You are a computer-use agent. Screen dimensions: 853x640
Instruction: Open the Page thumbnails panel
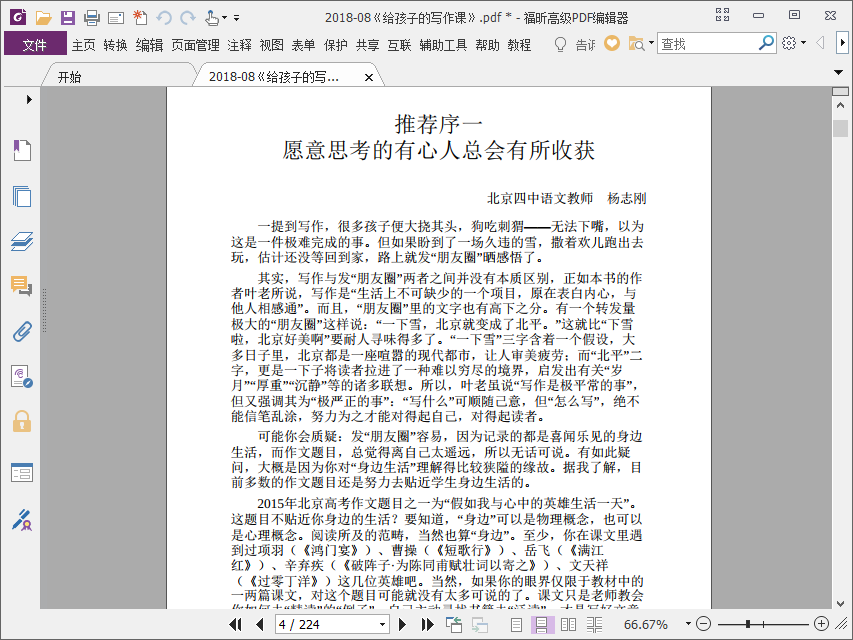pos(22,196)
